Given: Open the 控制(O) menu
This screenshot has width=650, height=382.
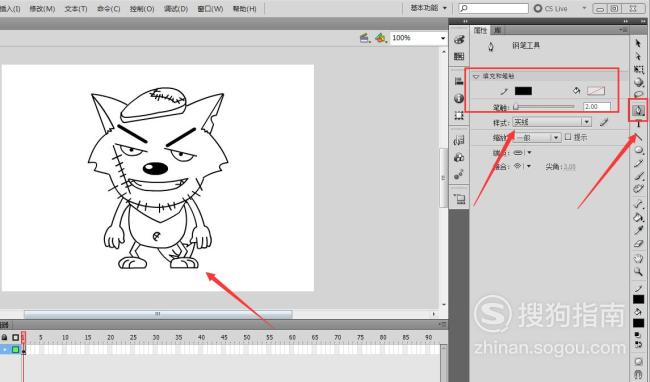Looking at the screenshot, I should [142, 8].
